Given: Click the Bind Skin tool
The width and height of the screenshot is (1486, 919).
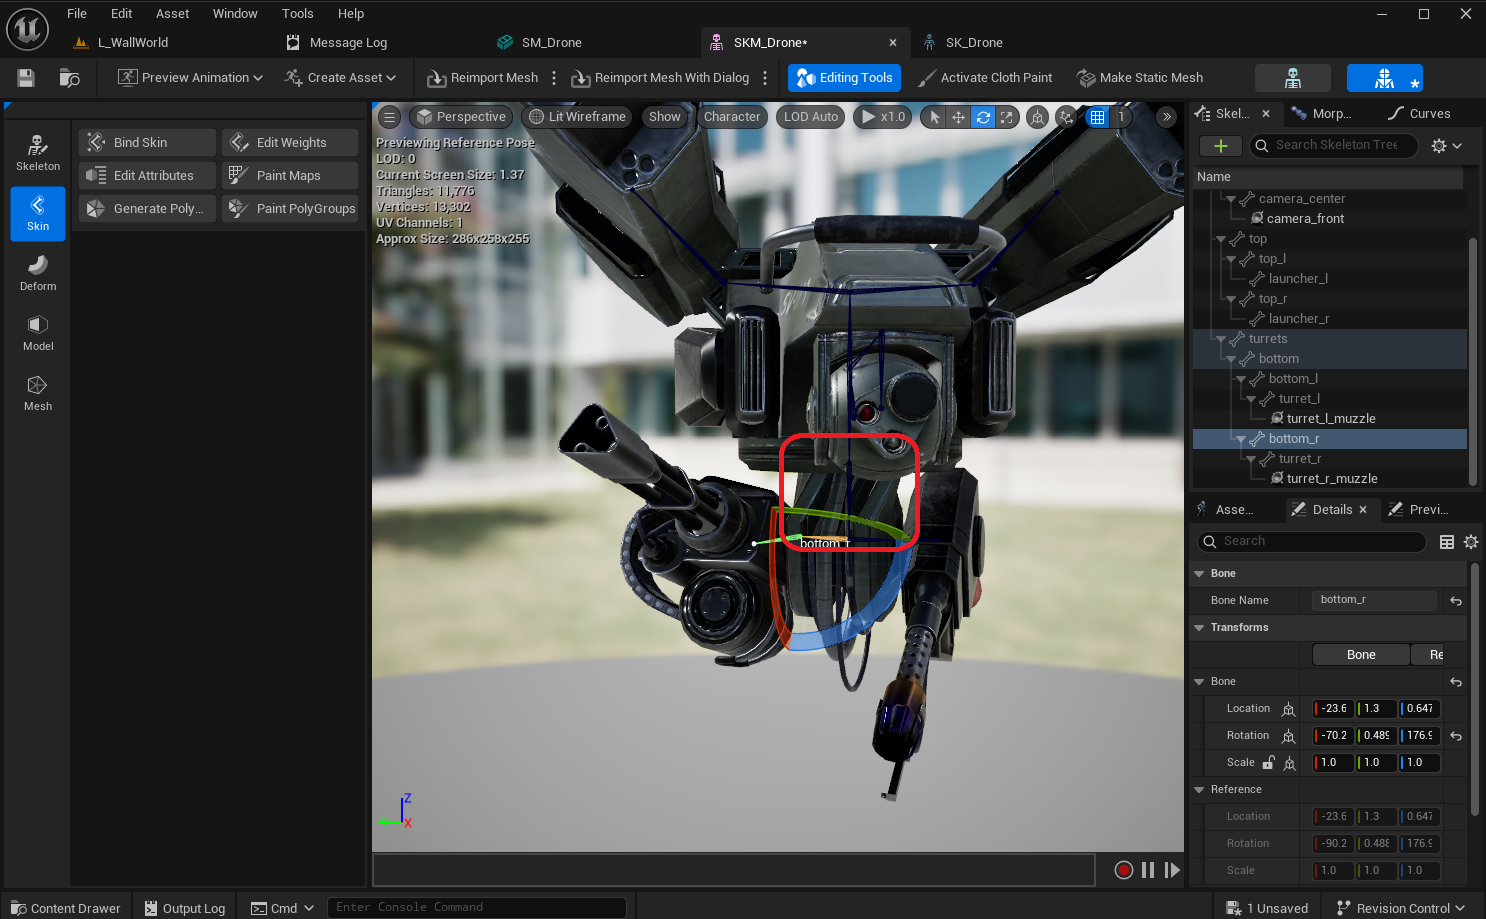Looking at the screenshot, I should pyautogui.click(x=147, y=143).
